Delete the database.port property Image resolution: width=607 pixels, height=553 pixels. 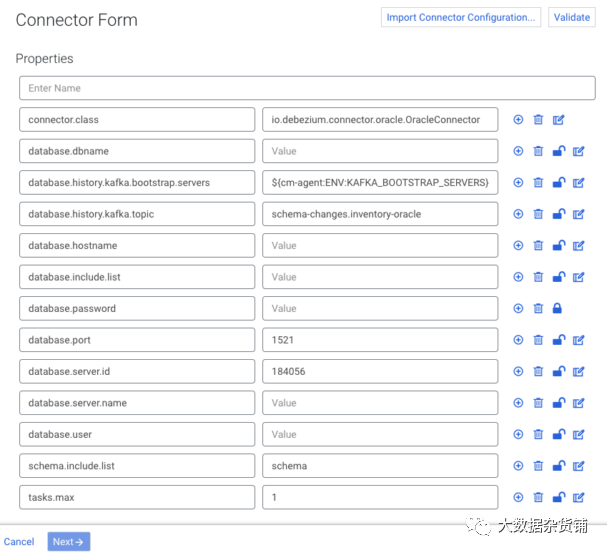coord(538,340)
